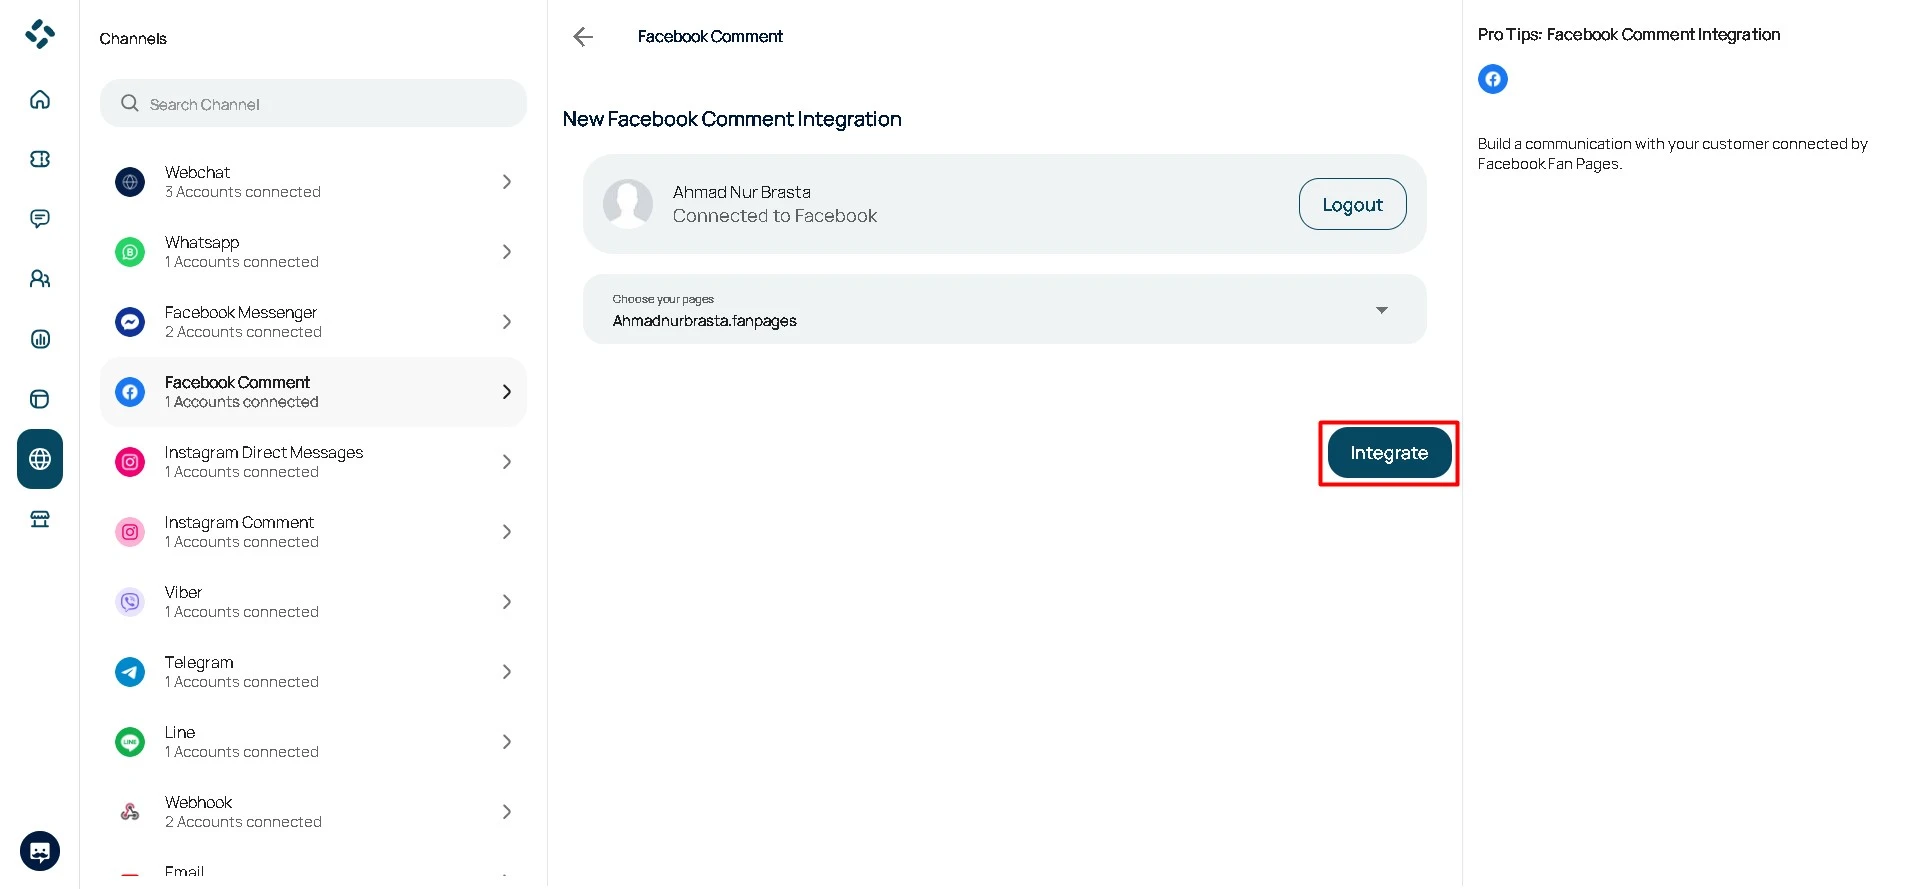
Task: Expand the Webhook channel chevron
Action: (507, 812)
